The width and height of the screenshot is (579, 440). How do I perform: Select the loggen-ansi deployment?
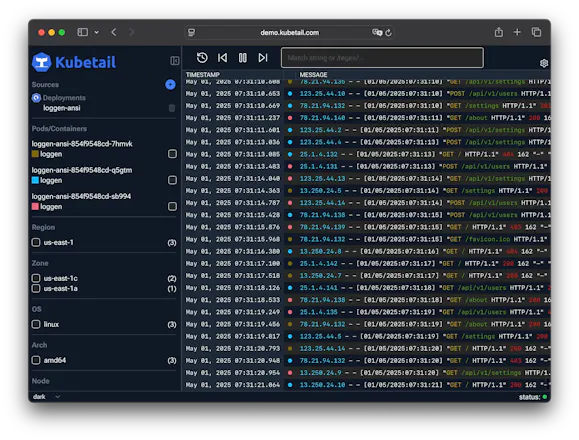[x=62, y=108]
